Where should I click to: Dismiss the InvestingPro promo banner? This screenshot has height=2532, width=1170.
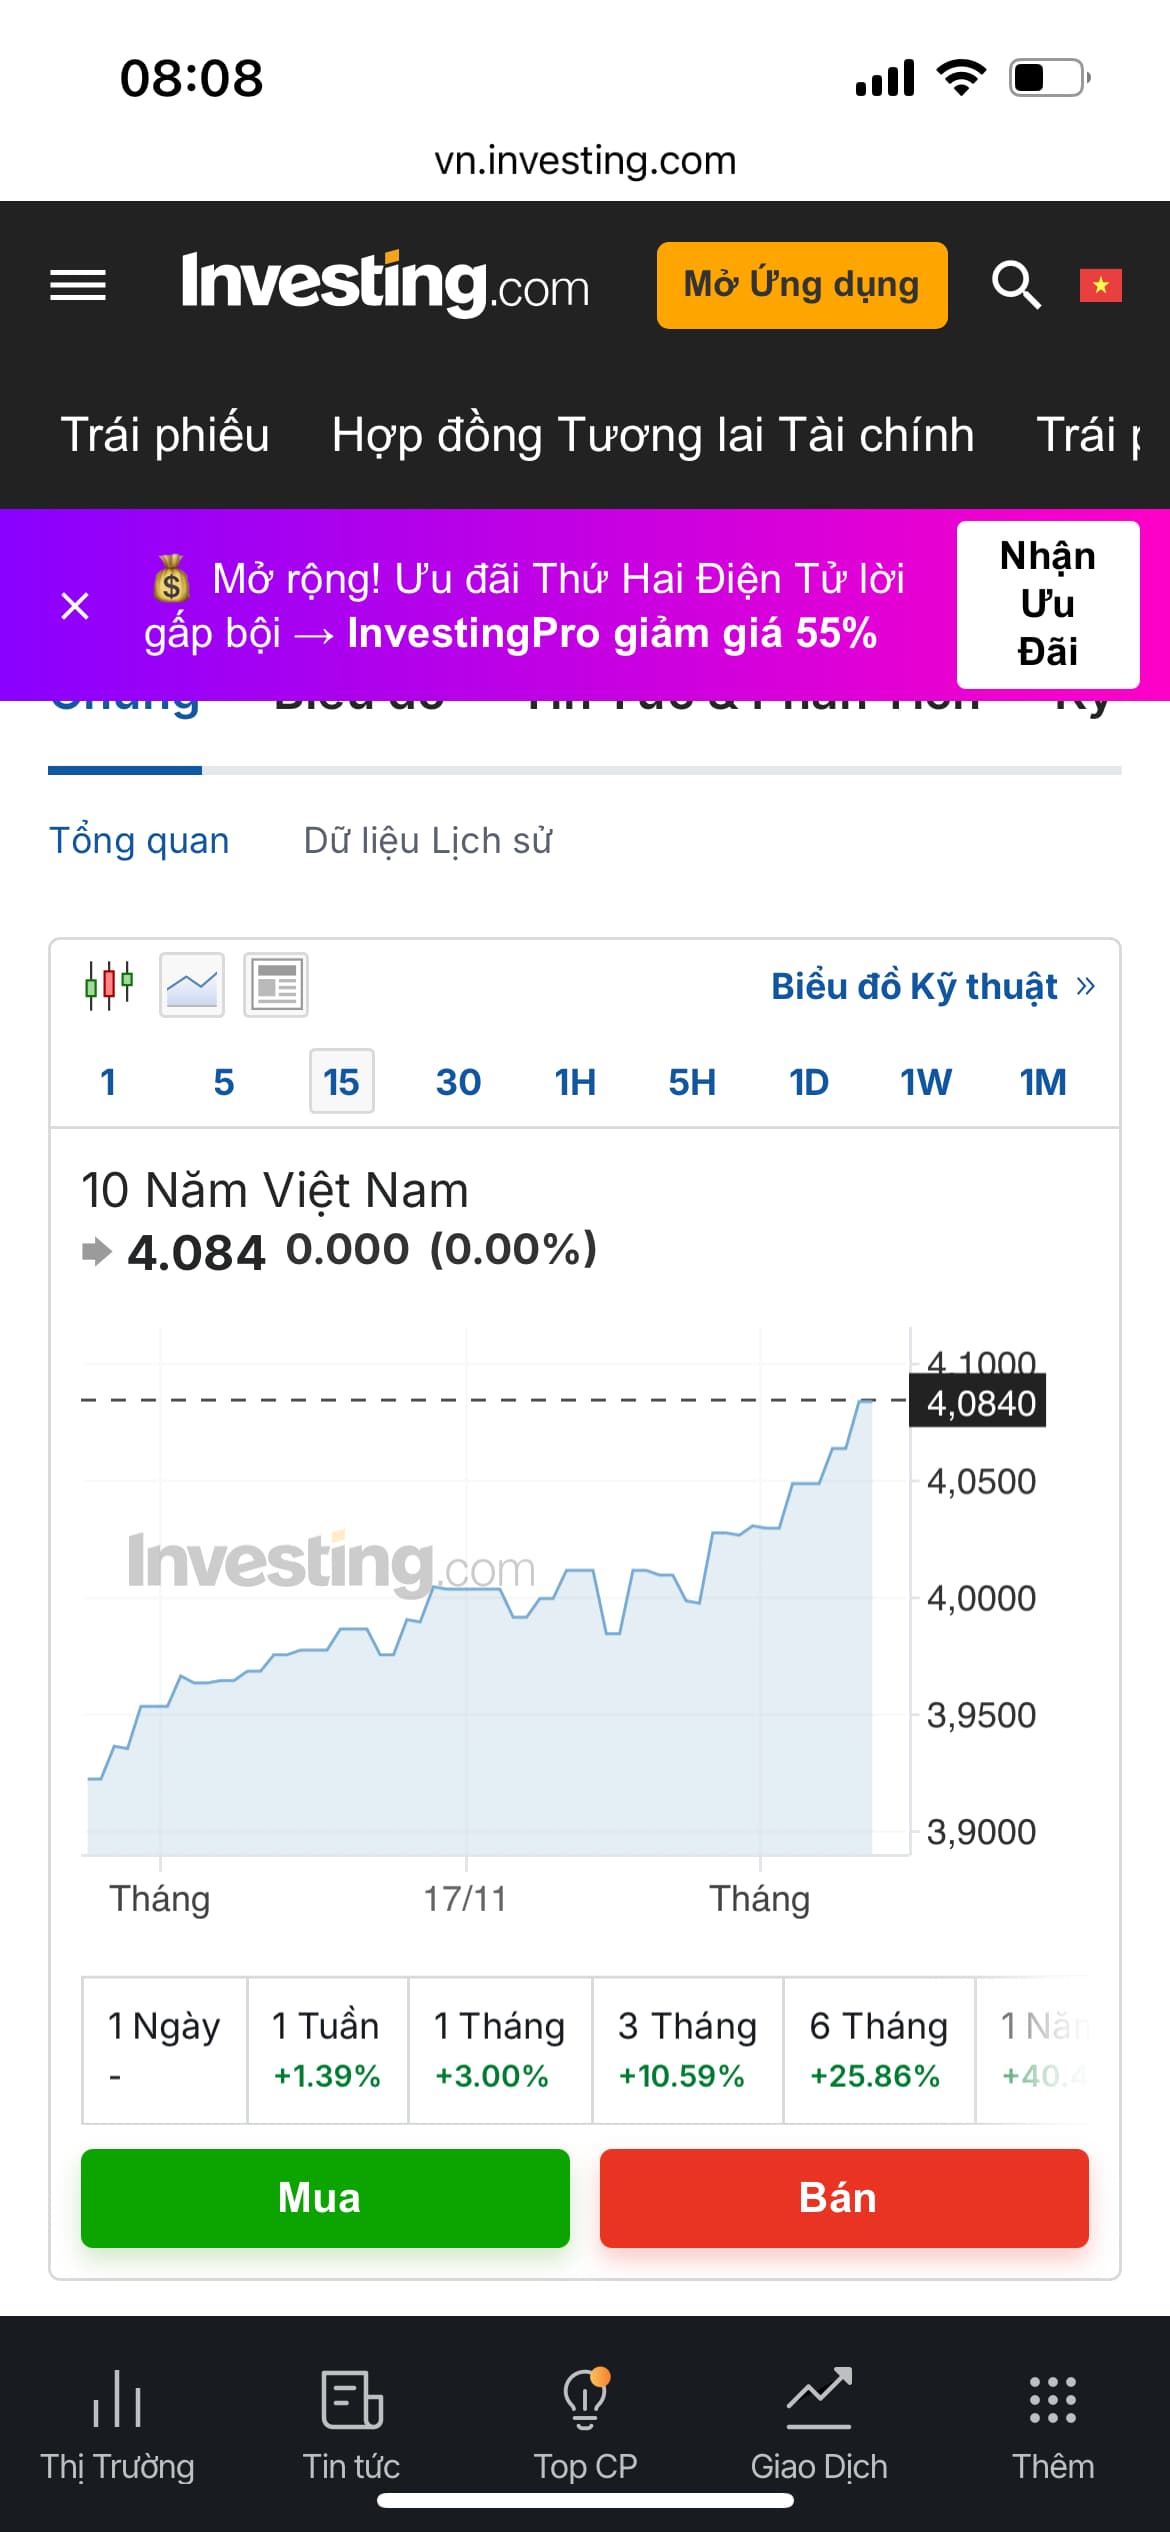tap(75, 606)
